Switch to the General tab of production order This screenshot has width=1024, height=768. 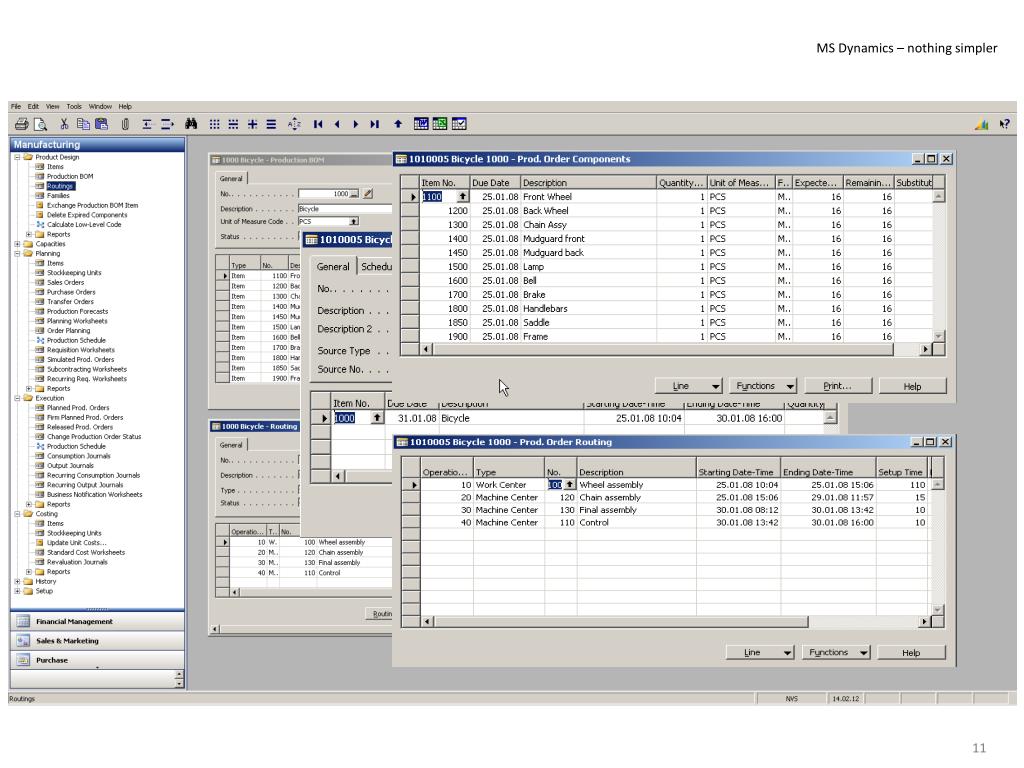point(333,267)
